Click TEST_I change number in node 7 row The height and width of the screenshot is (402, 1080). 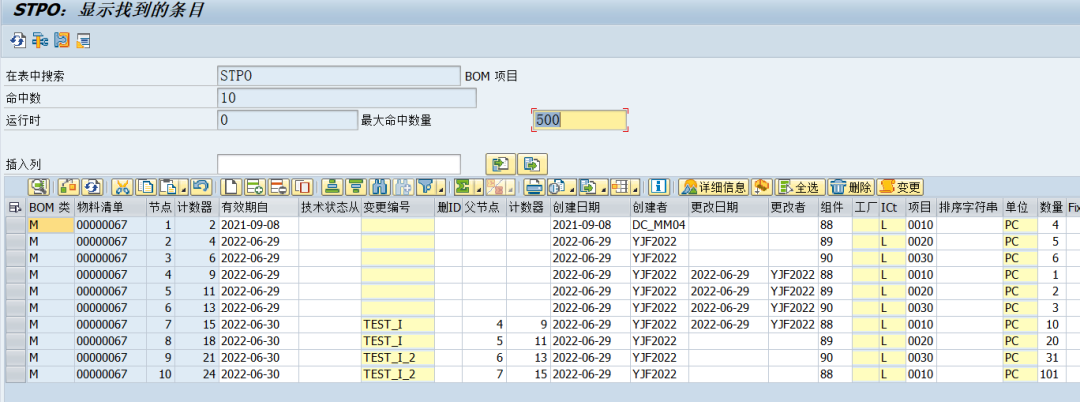(x=398, y=324)
